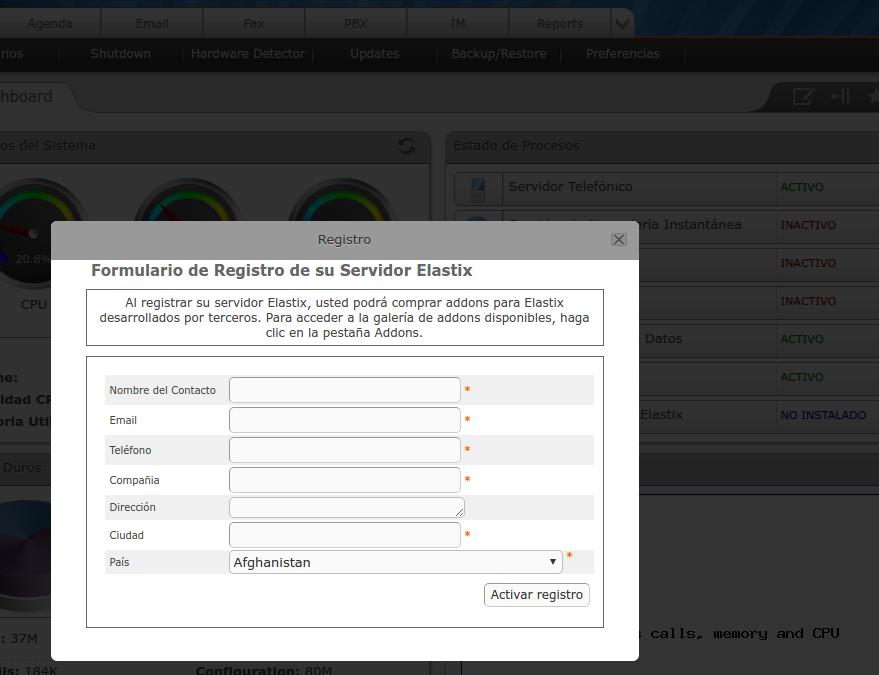Go to the Reports tab
The height and width of the screenshot is (675, 879).
[x=559, y=23]
